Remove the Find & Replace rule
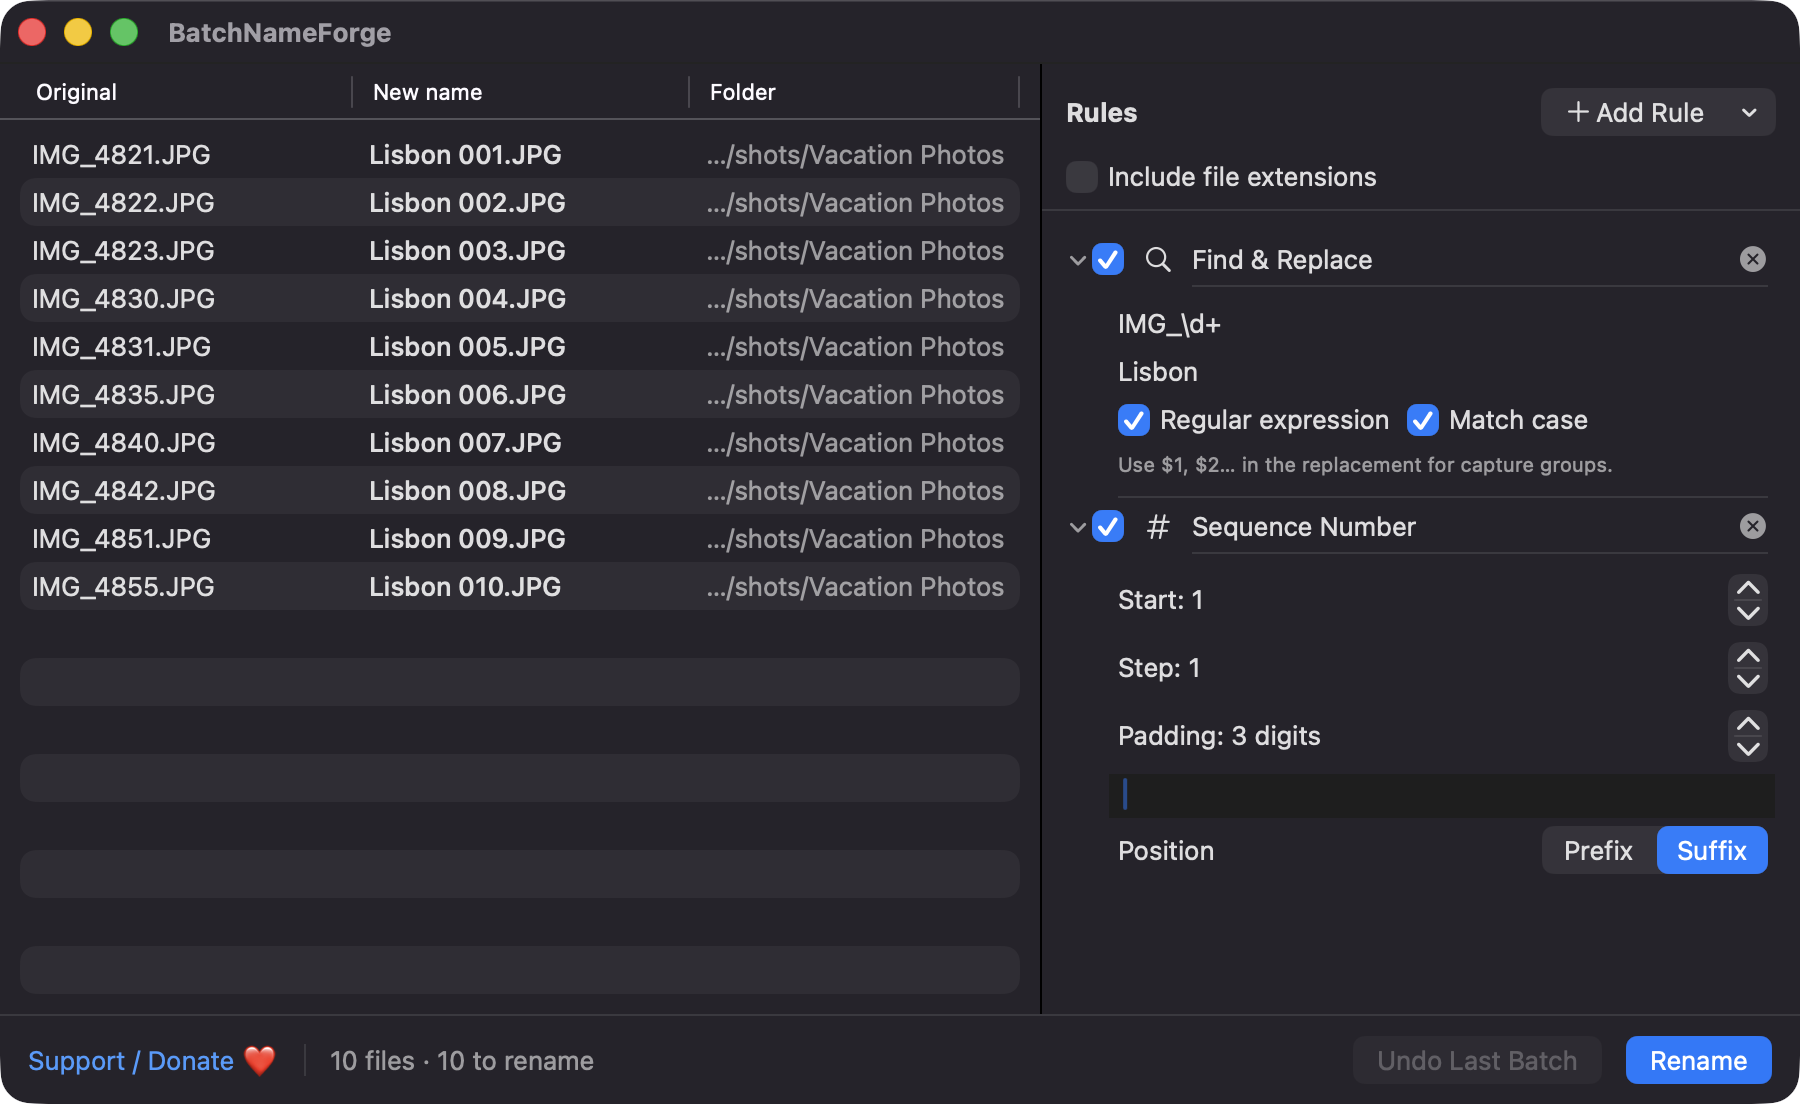The width and height of the screenshot is (1800, 1104). pos(1752,260)
